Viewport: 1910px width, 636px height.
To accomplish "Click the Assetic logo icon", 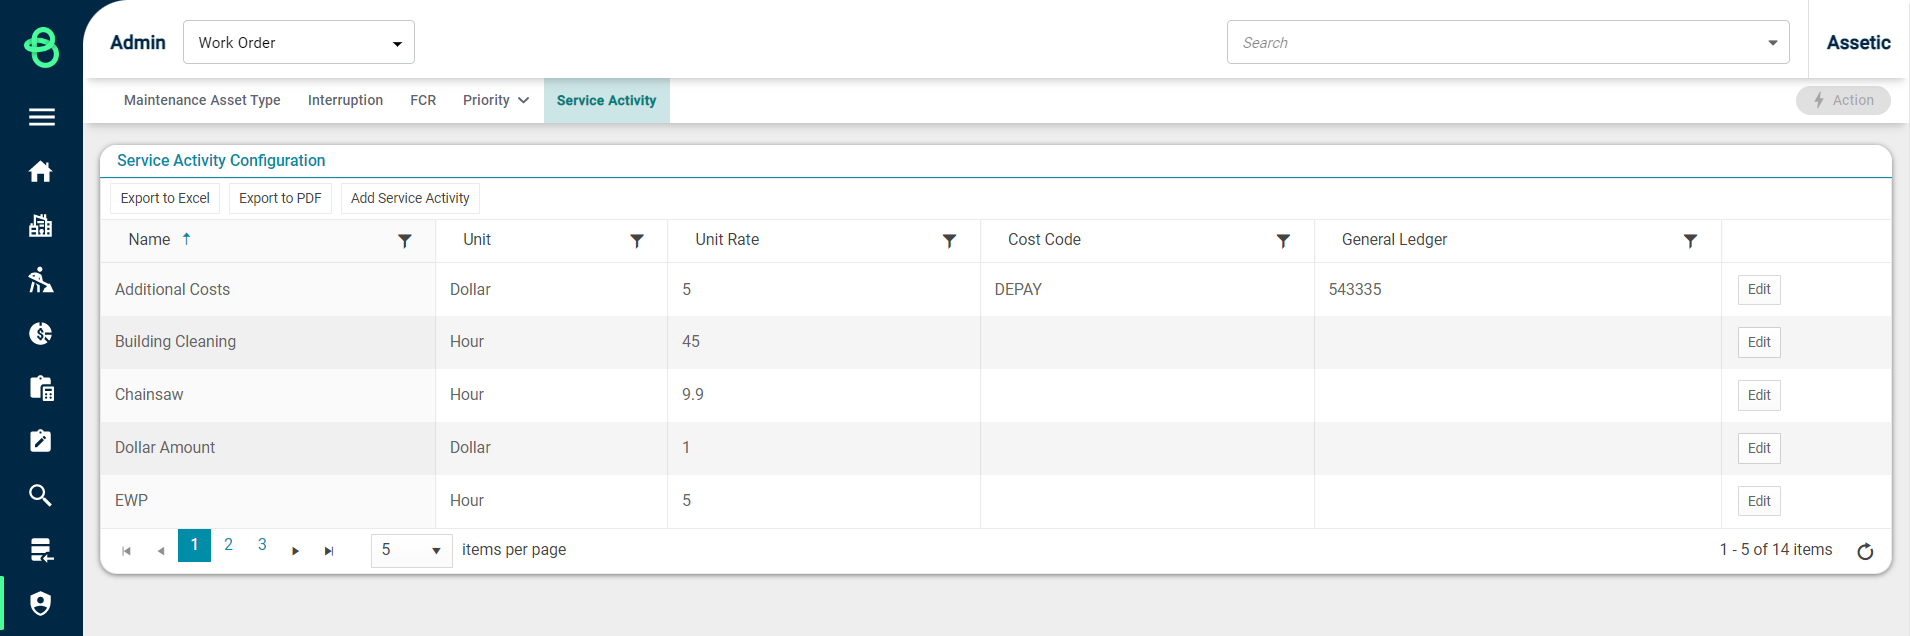I will [x=41, y=46].
